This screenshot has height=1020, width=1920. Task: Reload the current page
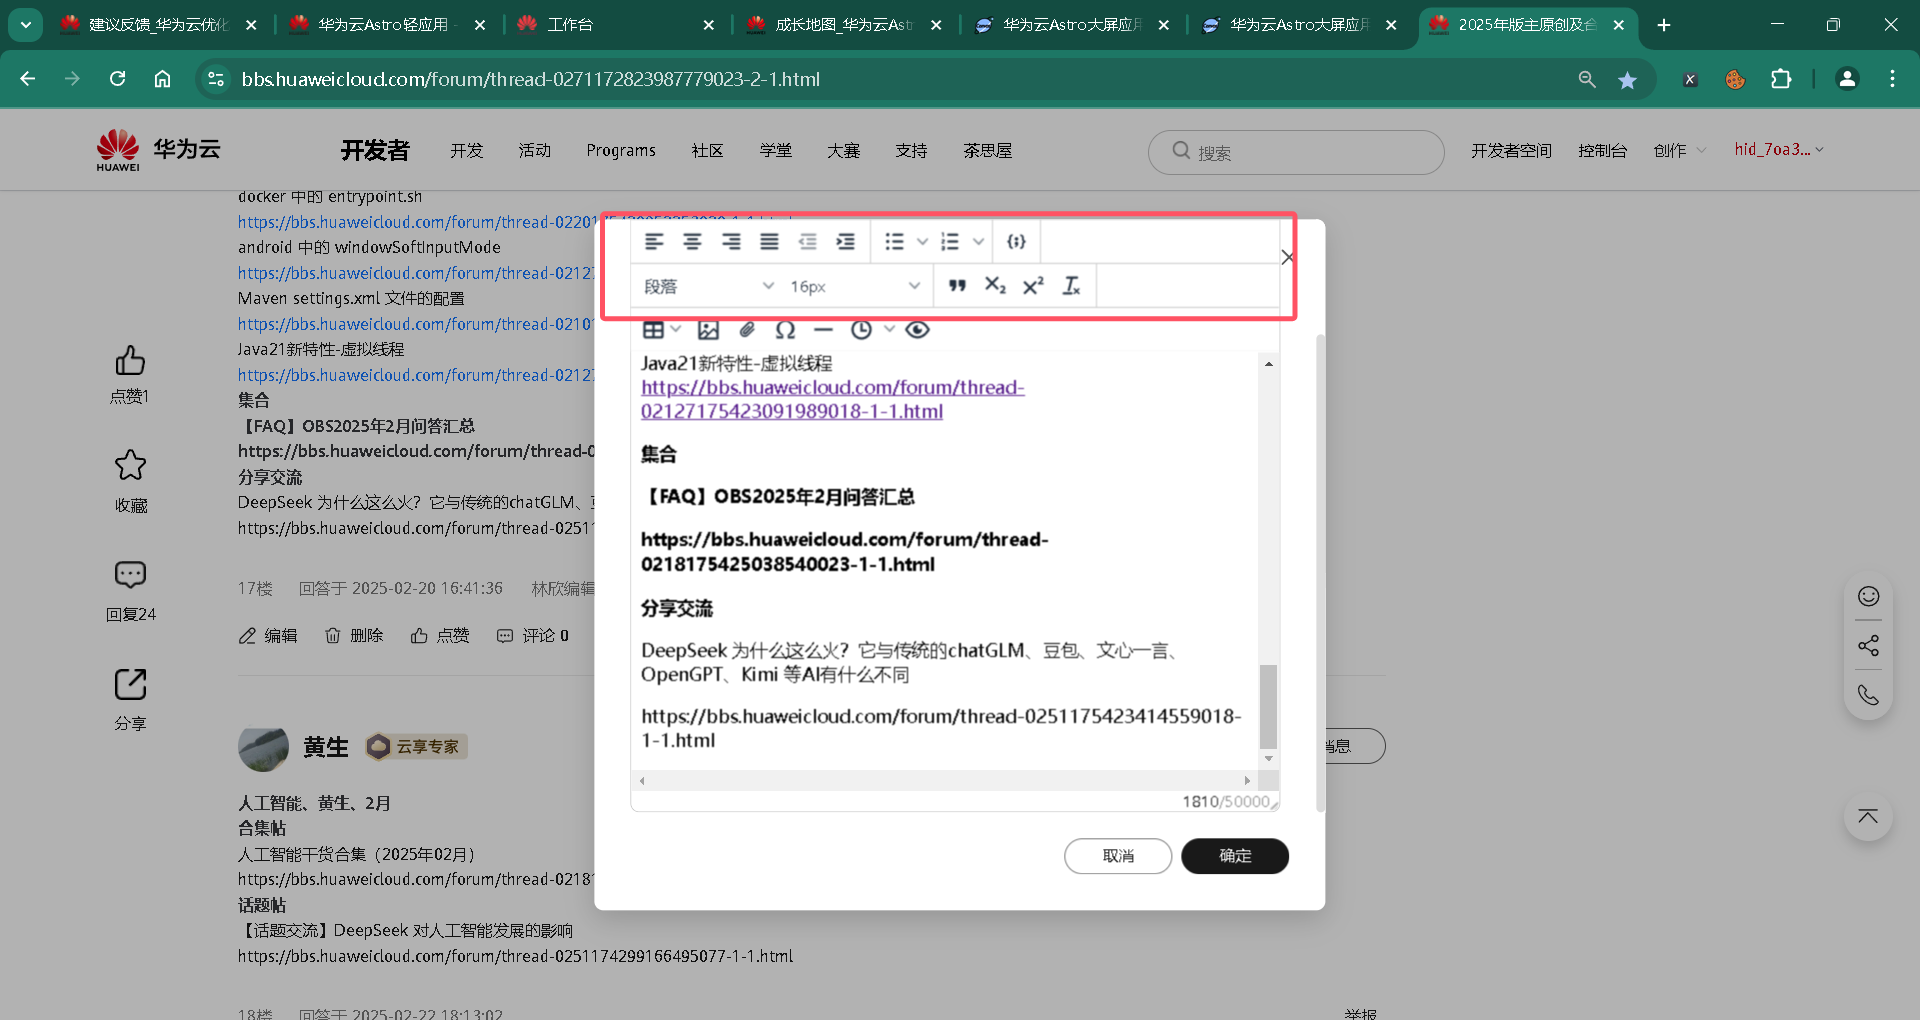pos(117,79)
